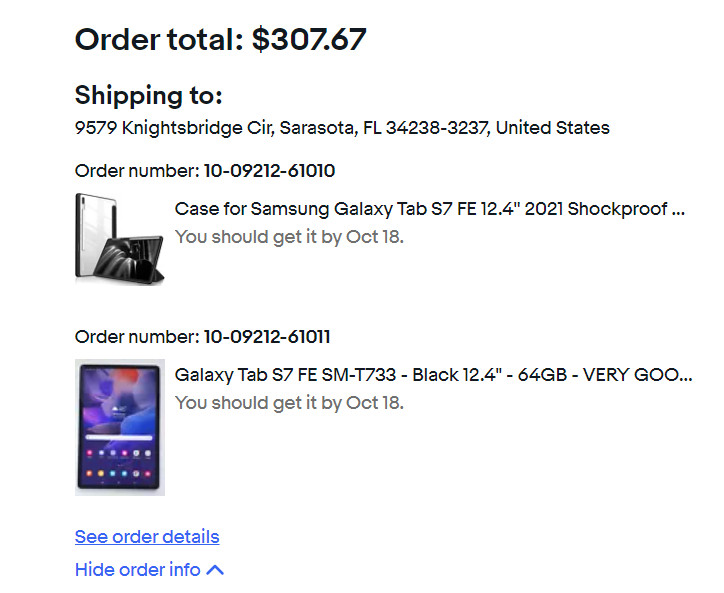This screenshot has width=724, height=593.
Task: Click the Order number label above the tablet
Action: click(x=137, y=337)
